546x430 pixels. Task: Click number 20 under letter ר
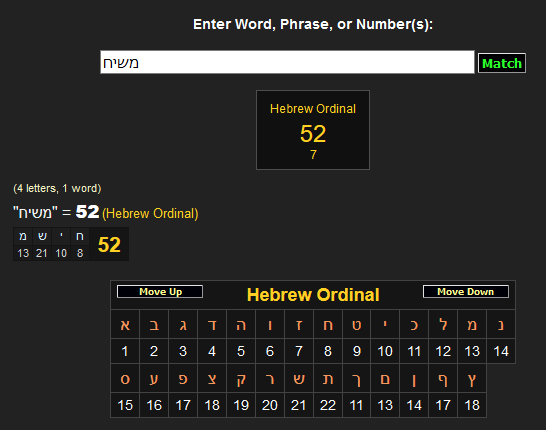coord(270,405)
